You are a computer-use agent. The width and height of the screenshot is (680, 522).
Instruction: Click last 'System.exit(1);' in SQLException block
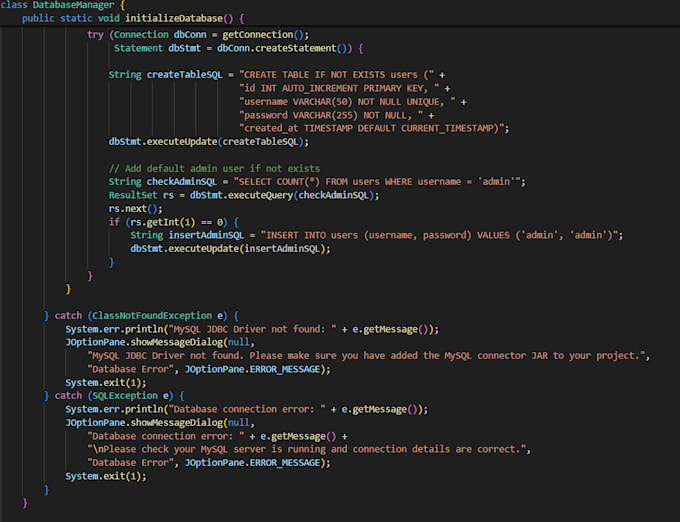(106, 476)
